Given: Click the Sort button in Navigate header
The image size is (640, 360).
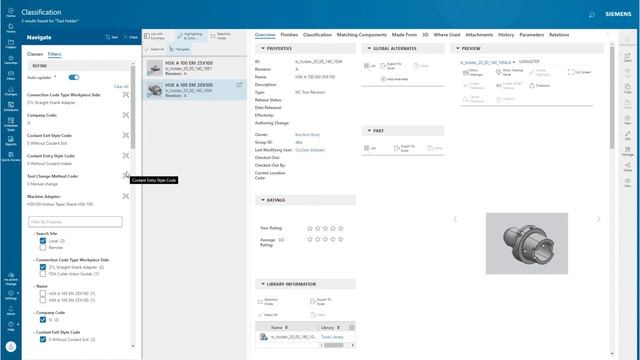Looking at the screenshot, I should pyautogui.click(x=111, y=37).
